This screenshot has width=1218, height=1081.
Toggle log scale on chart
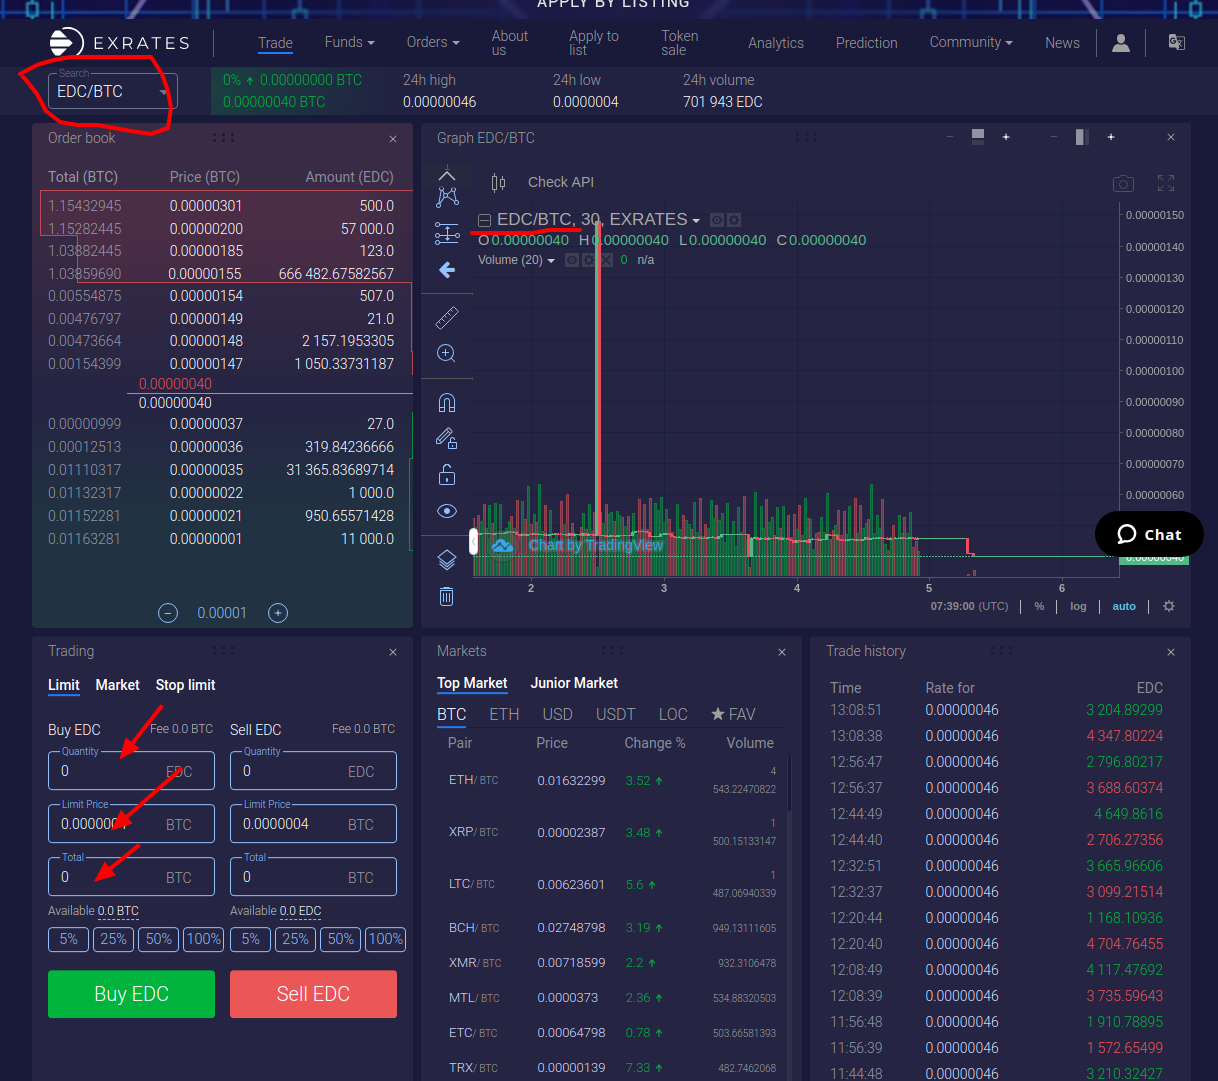(1078, 606)
